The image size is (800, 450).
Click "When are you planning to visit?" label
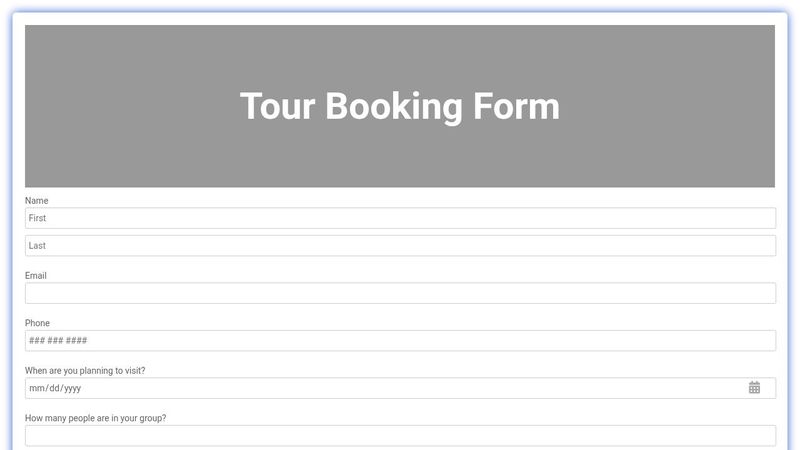(x=85, y=371)
